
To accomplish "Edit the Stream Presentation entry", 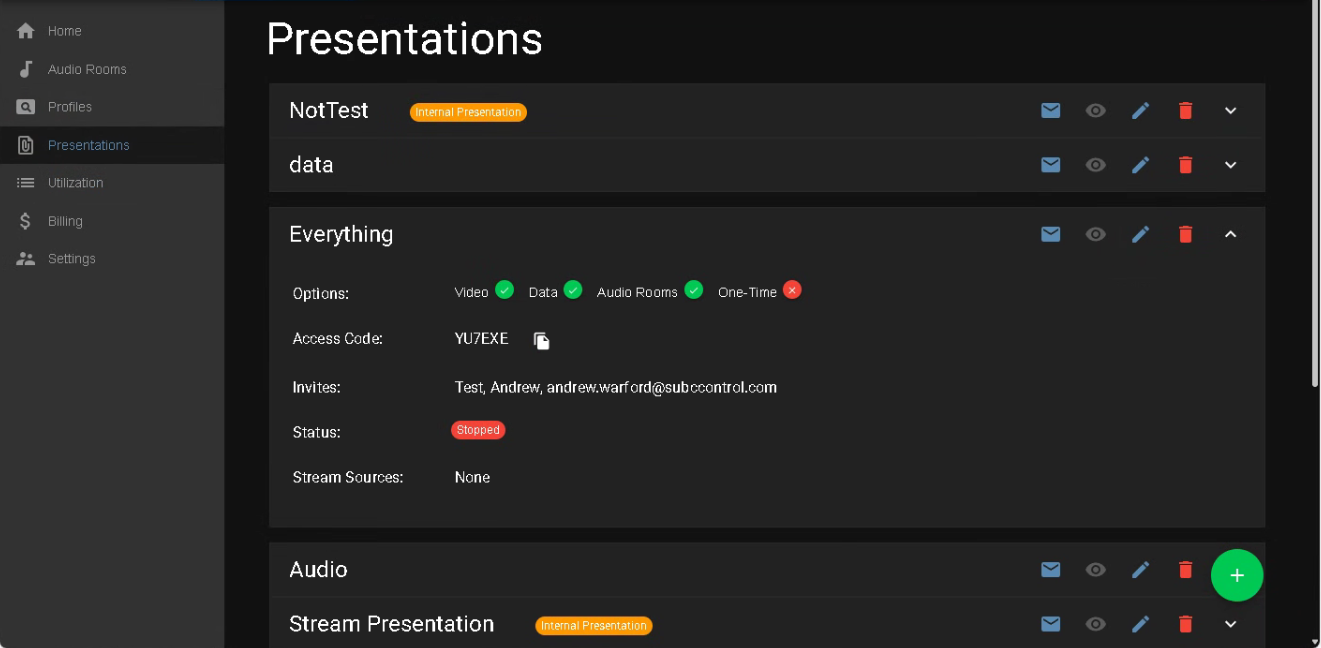I will coord(1140,624).
